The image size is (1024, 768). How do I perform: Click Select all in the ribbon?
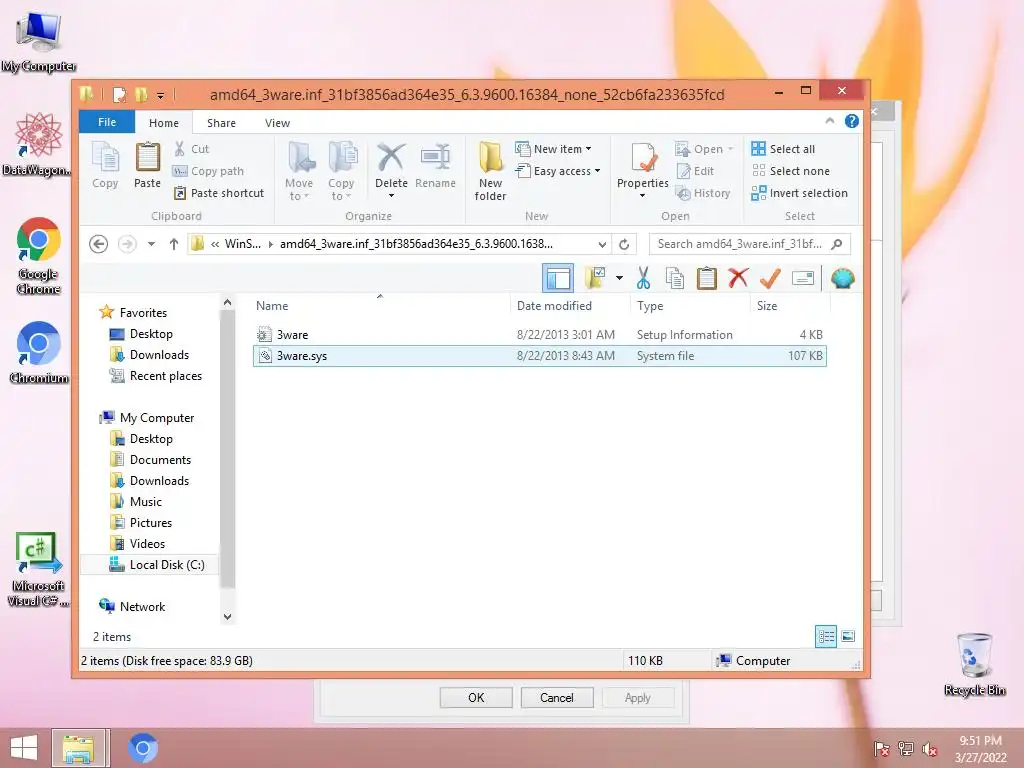pyautogui.click(x=784, y=149)
